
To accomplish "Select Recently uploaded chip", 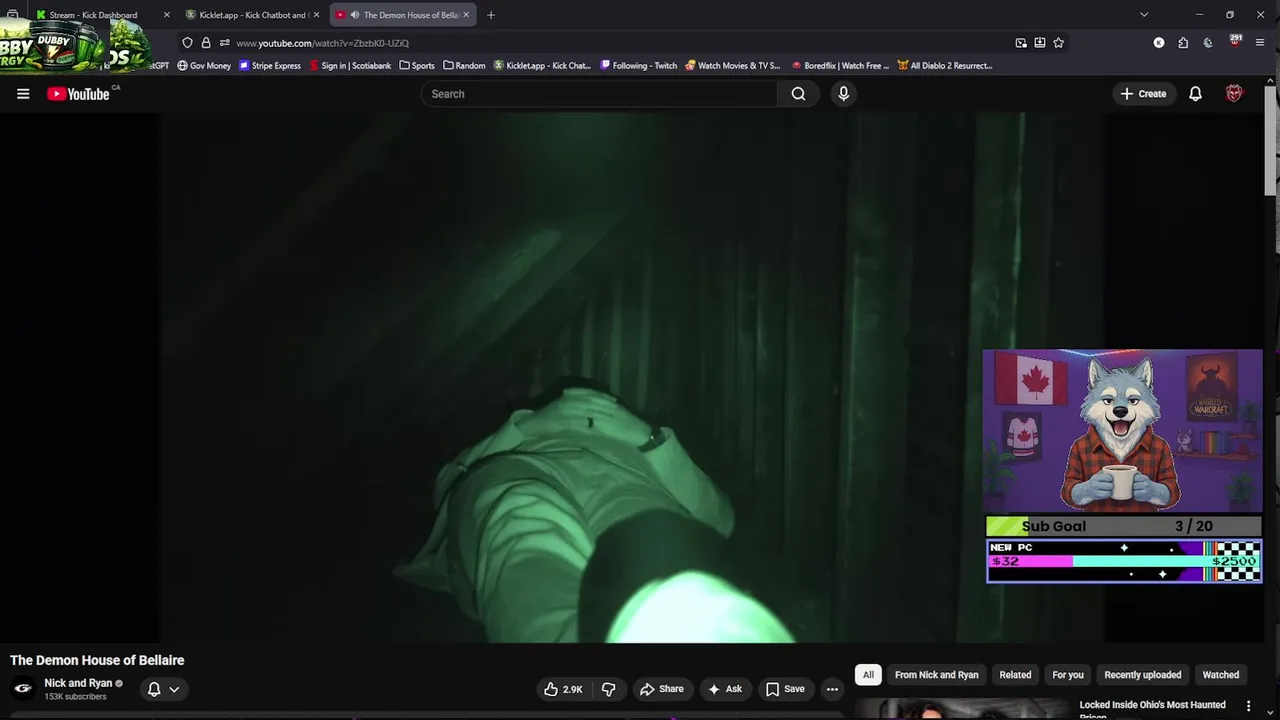I will 1143,675.
